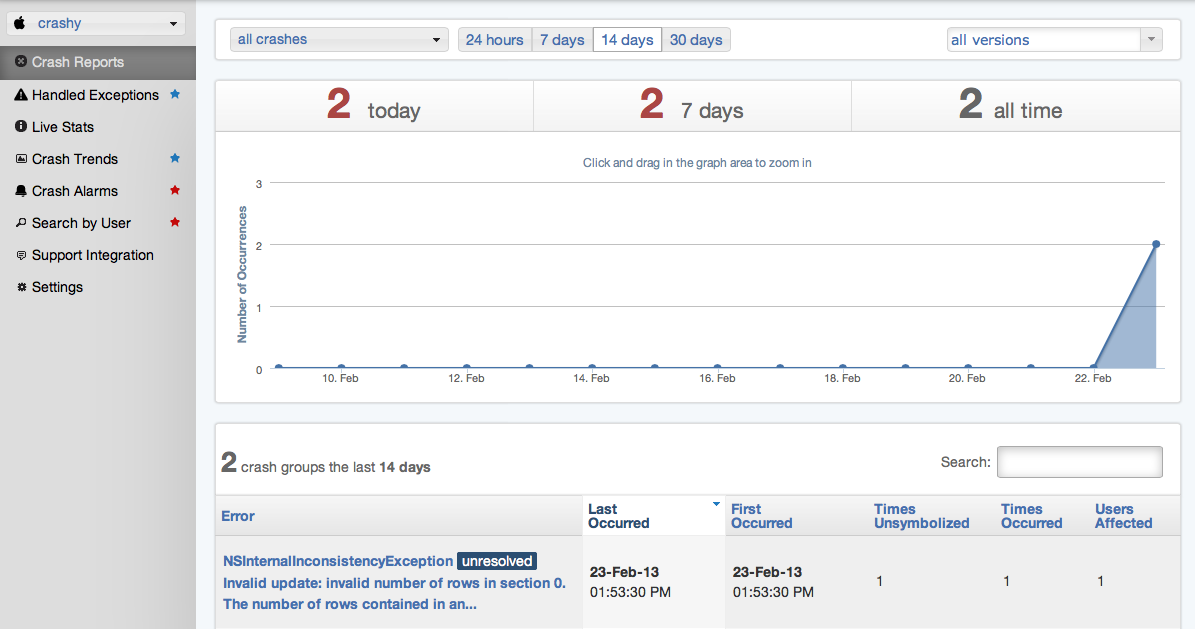The image size is (1195, 629).
Task: Select the 30 days time range
Action: 696,40
